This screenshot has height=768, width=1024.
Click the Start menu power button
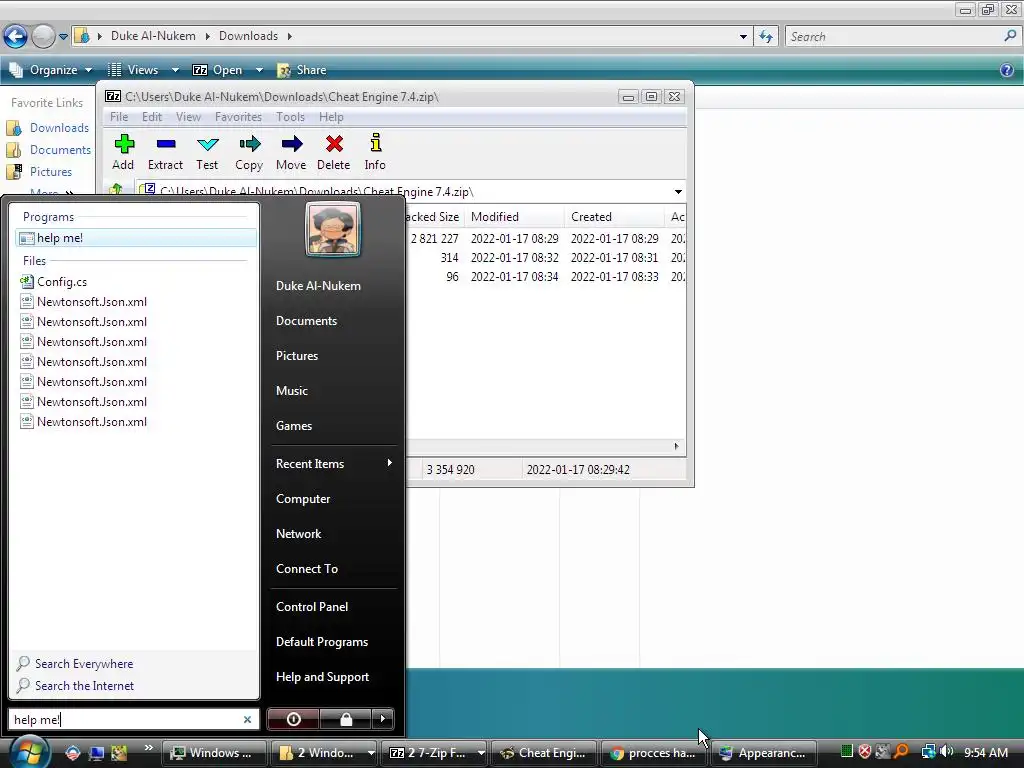coord(293,719)
